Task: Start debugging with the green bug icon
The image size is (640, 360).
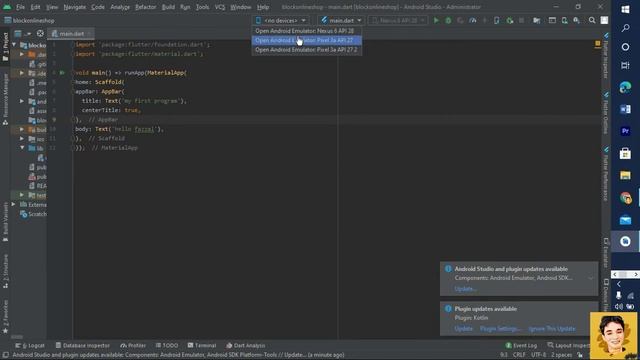Action: click(448, 20)
